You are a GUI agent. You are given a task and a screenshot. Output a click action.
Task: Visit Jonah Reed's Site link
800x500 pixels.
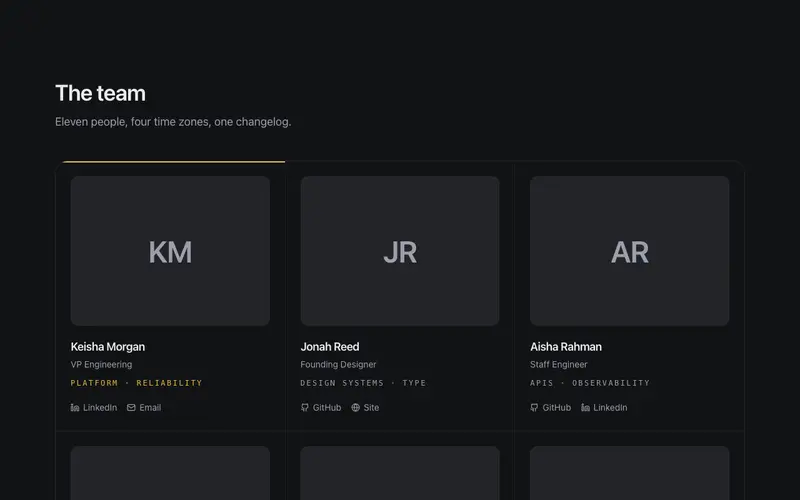click(x=365, y=408)
